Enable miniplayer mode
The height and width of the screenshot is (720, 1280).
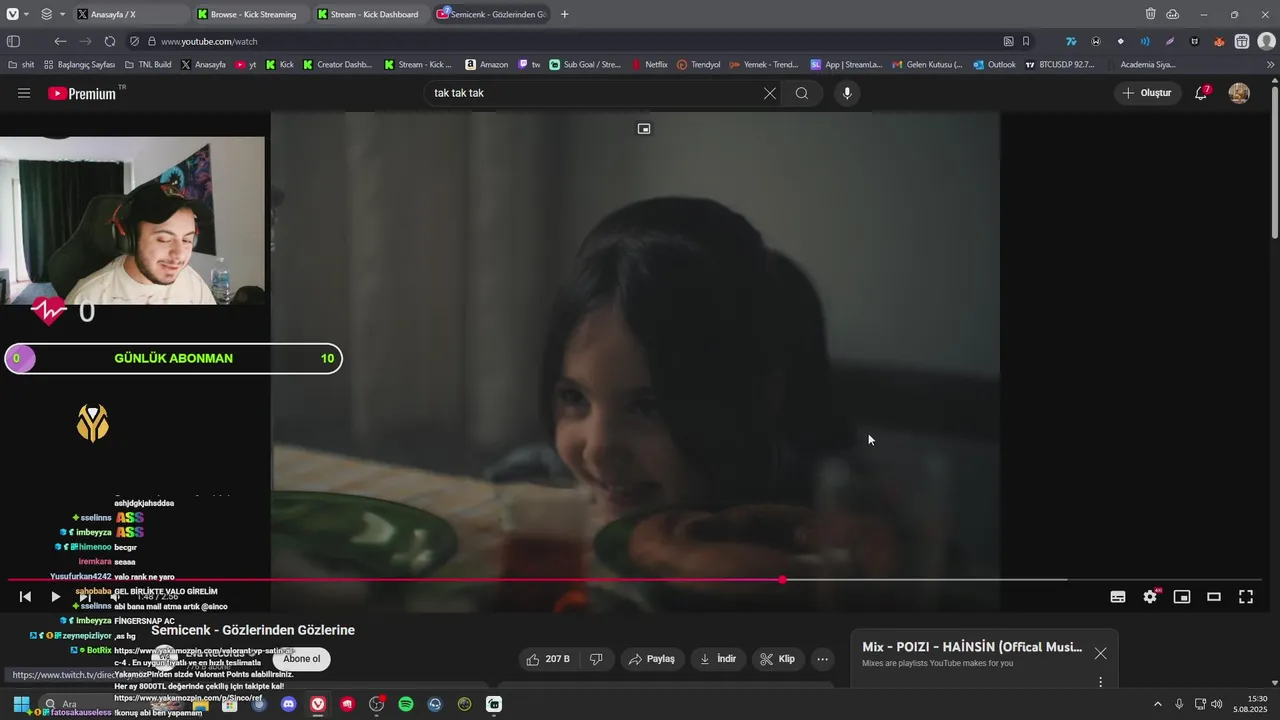1182,597
